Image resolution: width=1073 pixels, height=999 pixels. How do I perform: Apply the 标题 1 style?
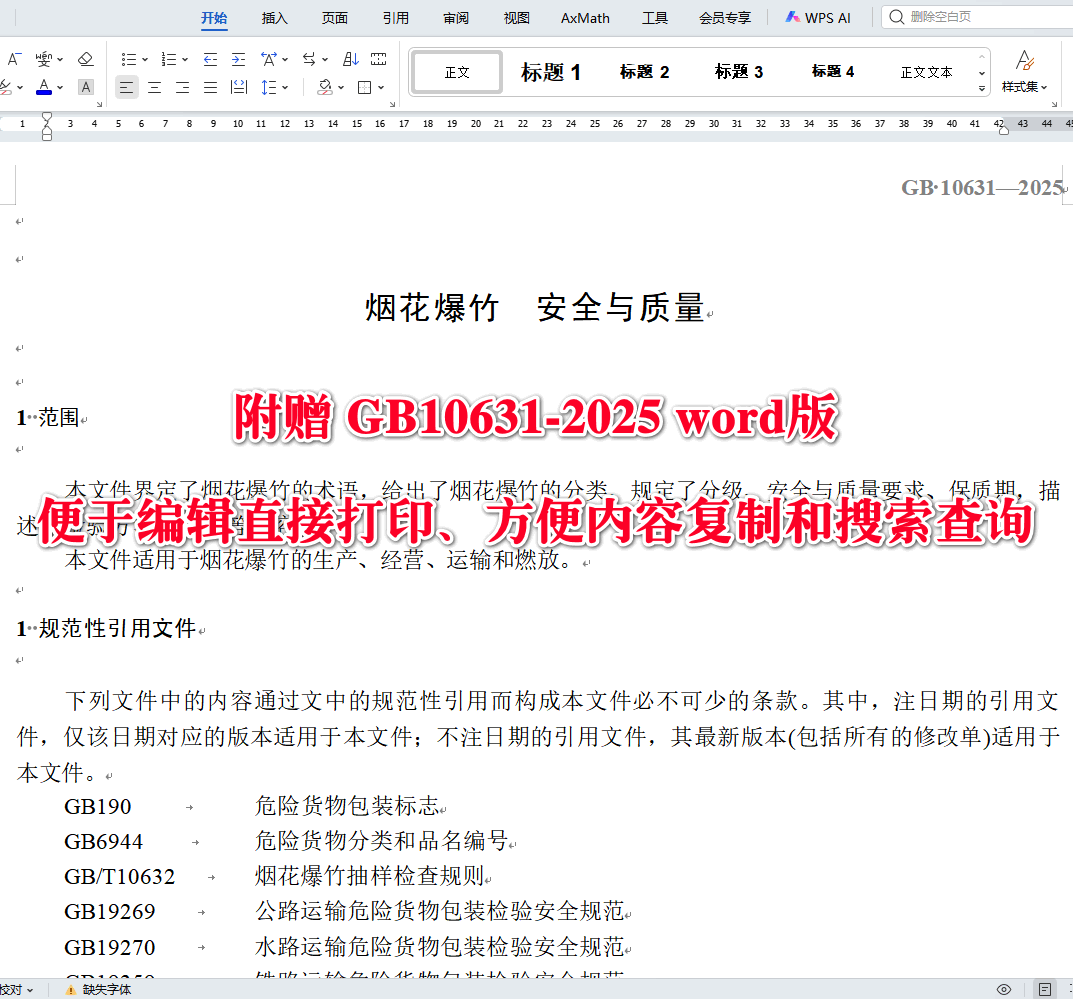(x=551, y=71)
